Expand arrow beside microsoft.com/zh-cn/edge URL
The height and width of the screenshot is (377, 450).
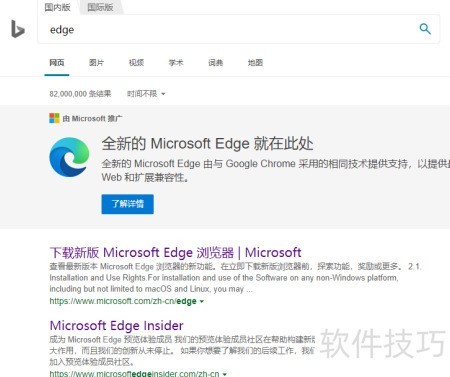(x=201, y=301)
